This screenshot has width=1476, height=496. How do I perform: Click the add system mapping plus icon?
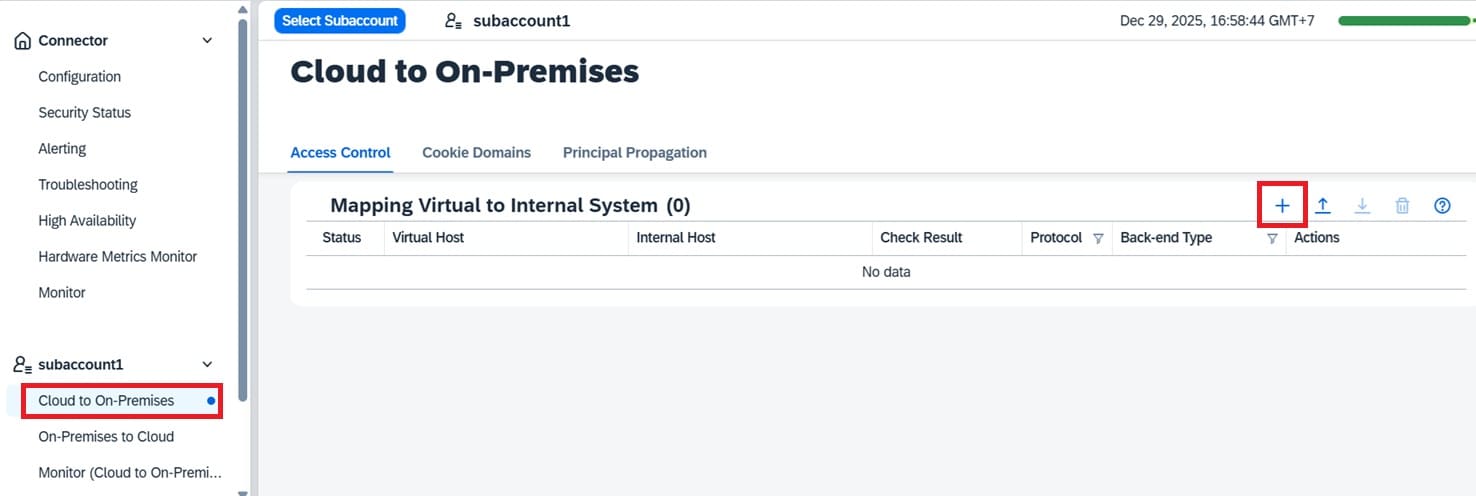tap(1282, 206)
